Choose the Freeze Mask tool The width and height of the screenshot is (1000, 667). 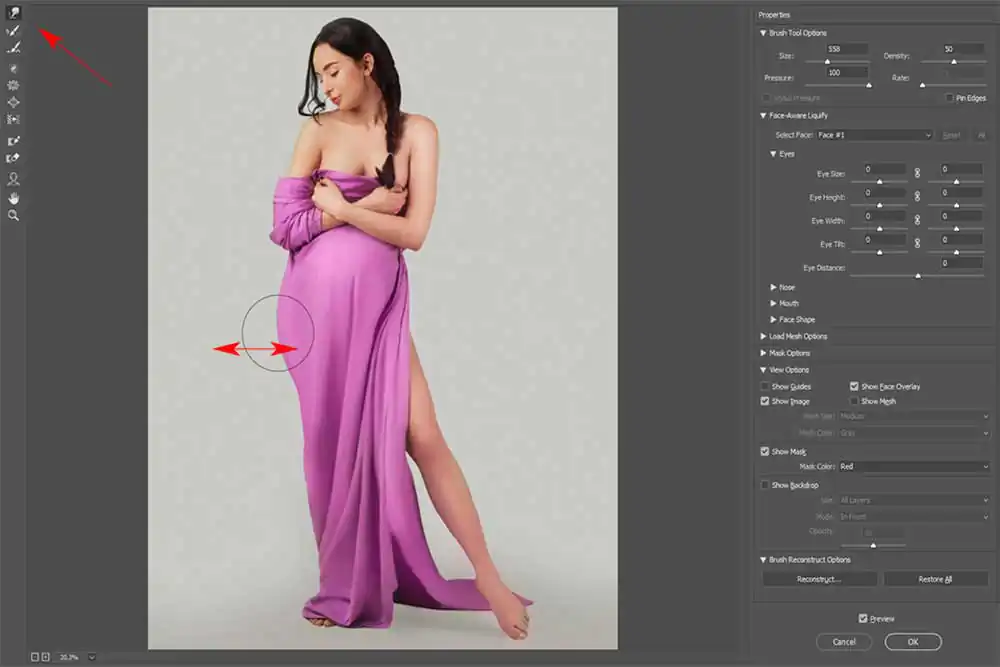[13, 142]
